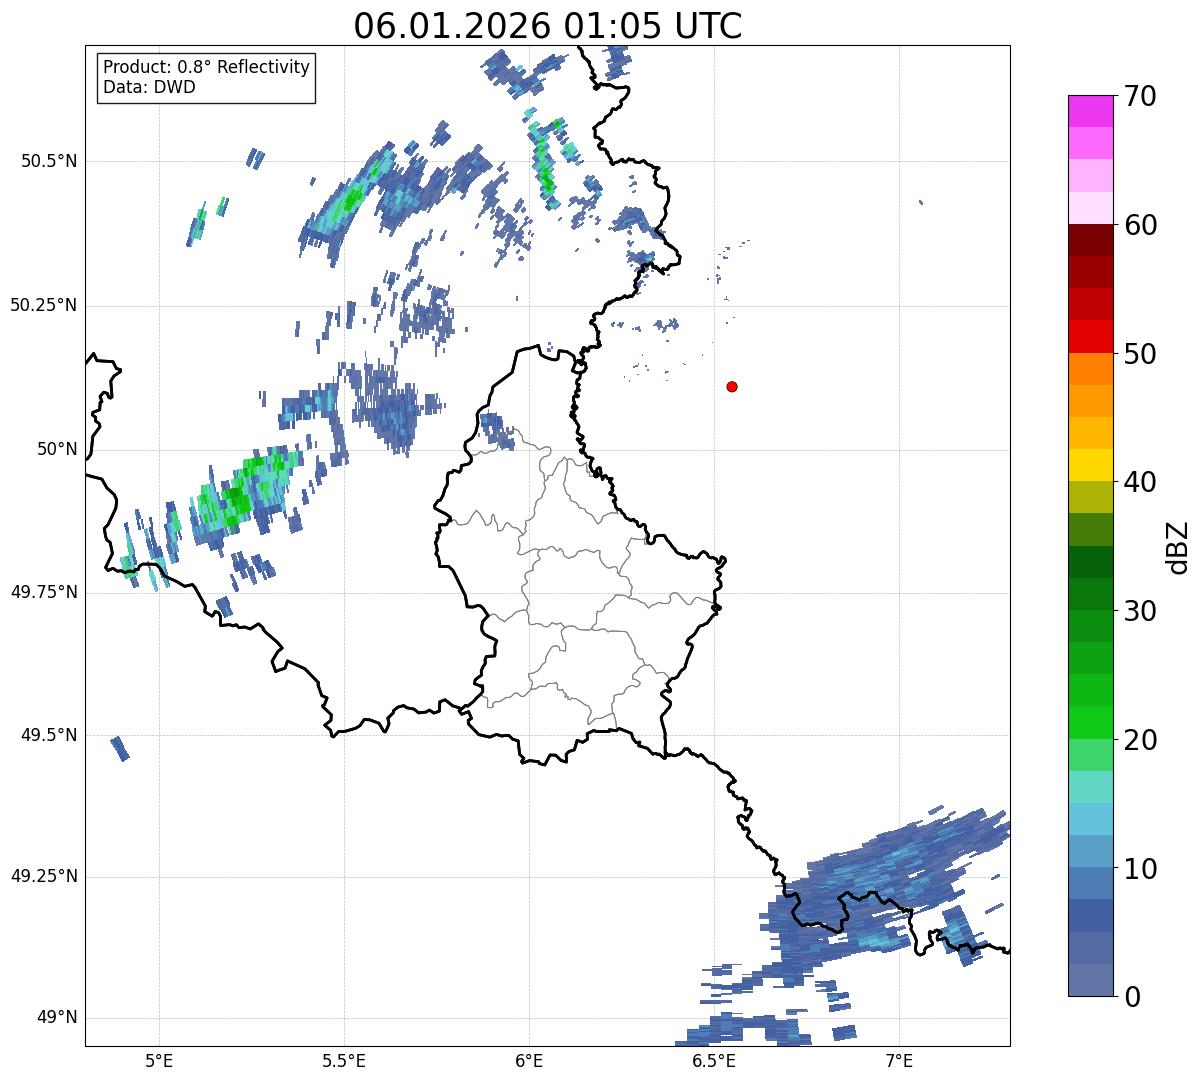The height and width of the screenshot is (1081, 1202).
Task: Click the 0 tick label on colorbar
Action: coord(1132,997)
